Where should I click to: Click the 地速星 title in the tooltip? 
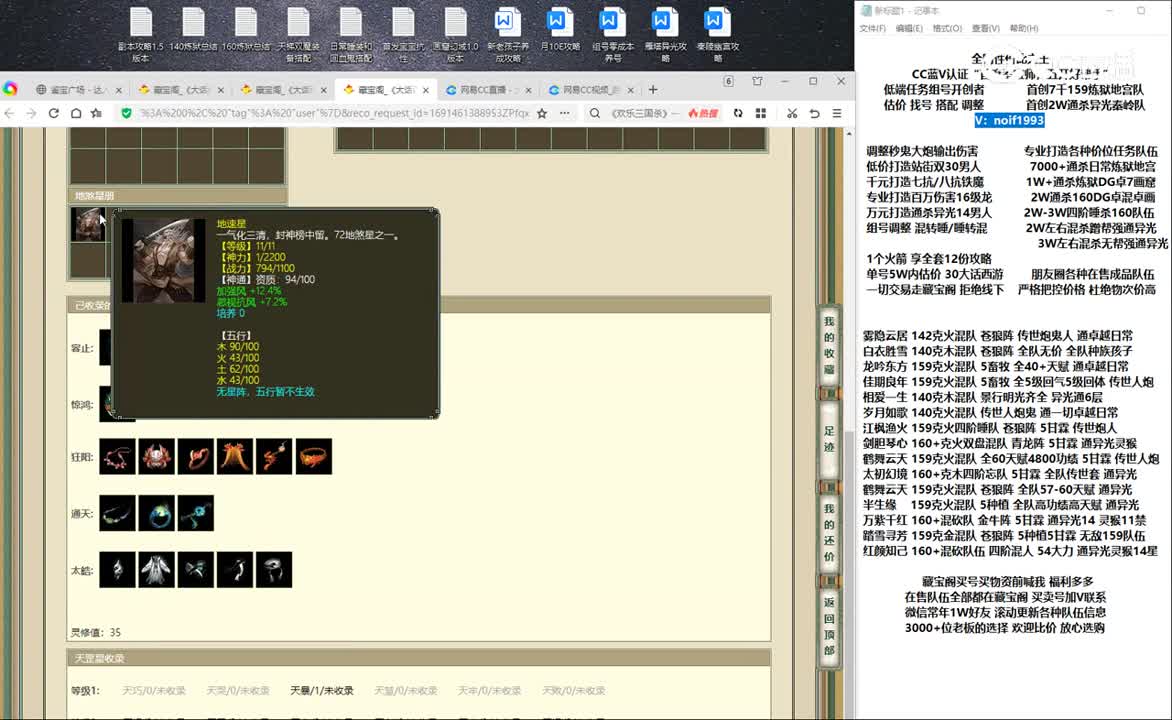231,224
